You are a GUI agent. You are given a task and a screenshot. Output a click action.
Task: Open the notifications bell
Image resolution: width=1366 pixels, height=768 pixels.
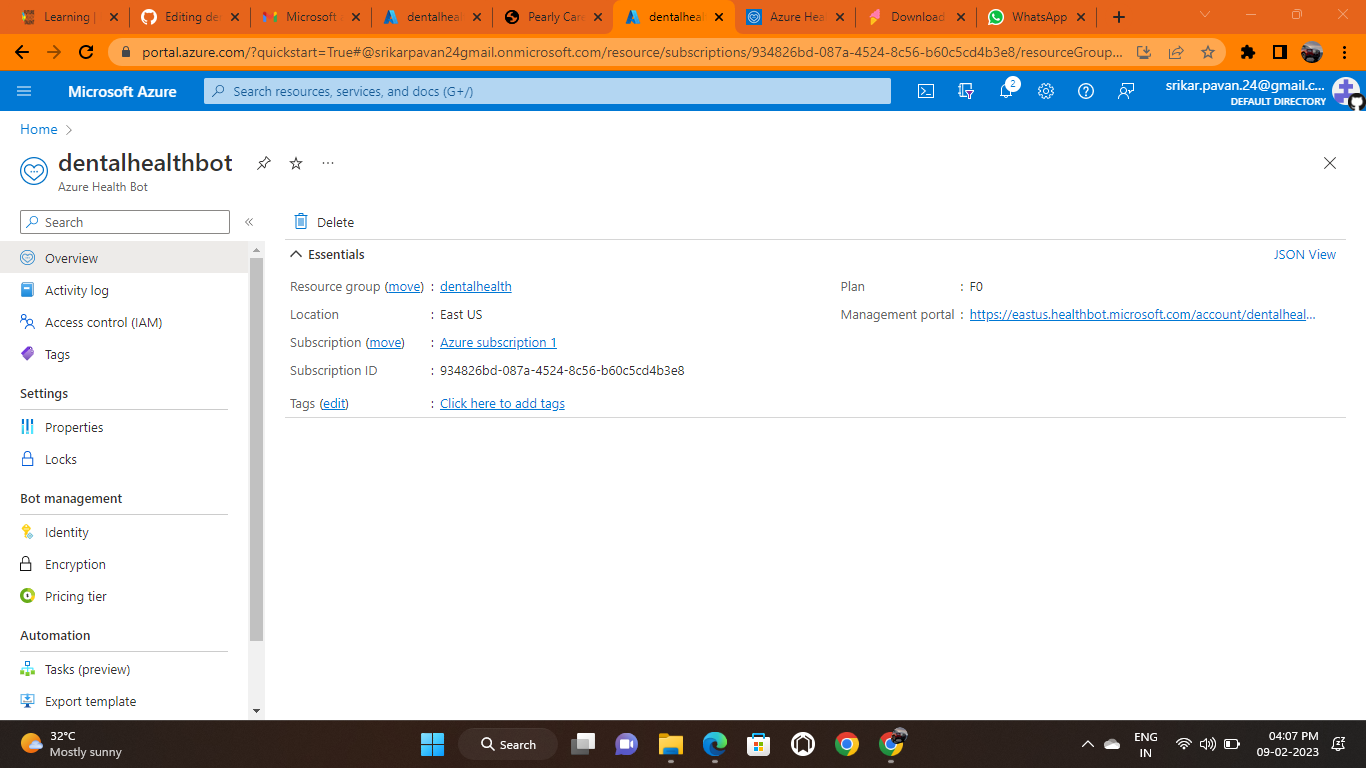point(1006,91)
